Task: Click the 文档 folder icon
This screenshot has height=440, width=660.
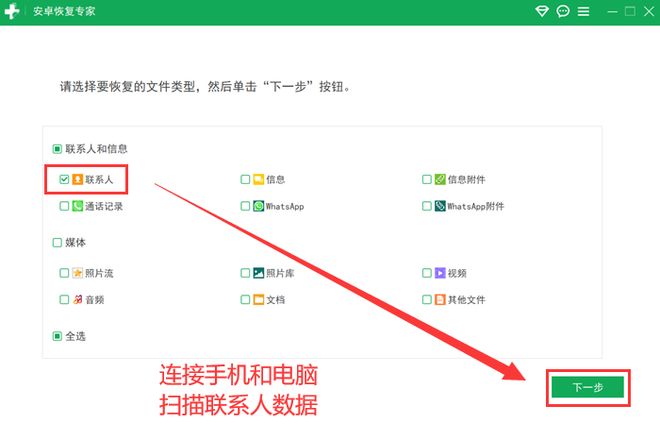Action: (258, 299)
